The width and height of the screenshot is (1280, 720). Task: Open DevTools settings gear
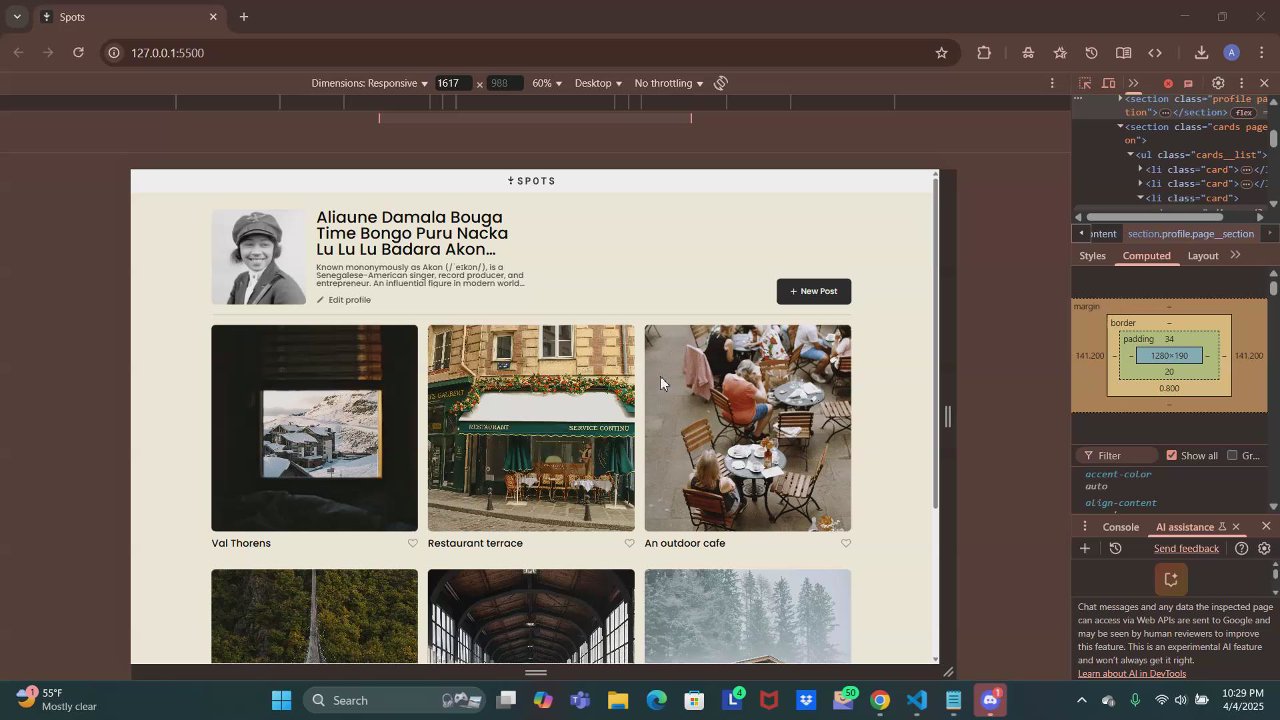point(1218,83)
